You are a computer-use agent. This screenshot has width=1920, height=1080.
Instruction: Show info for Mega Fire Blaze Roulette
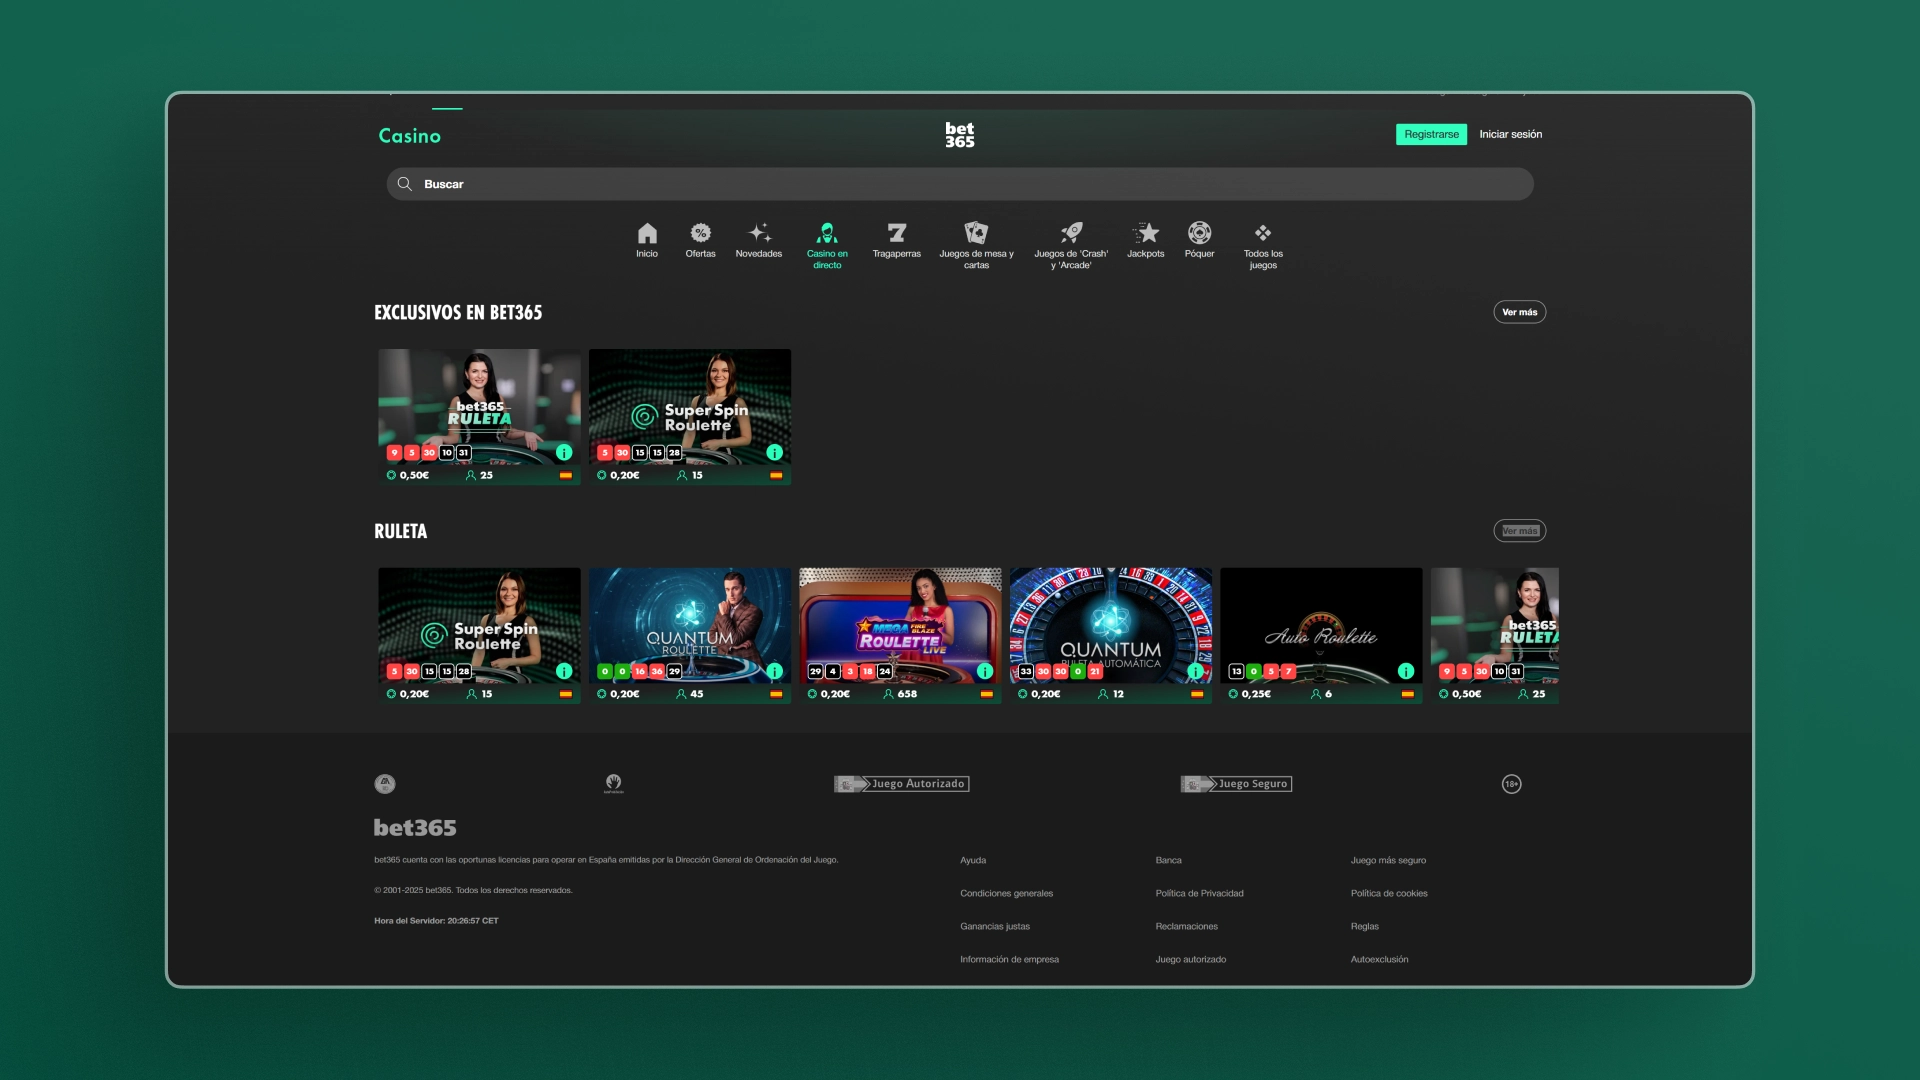tap(985, 671)
